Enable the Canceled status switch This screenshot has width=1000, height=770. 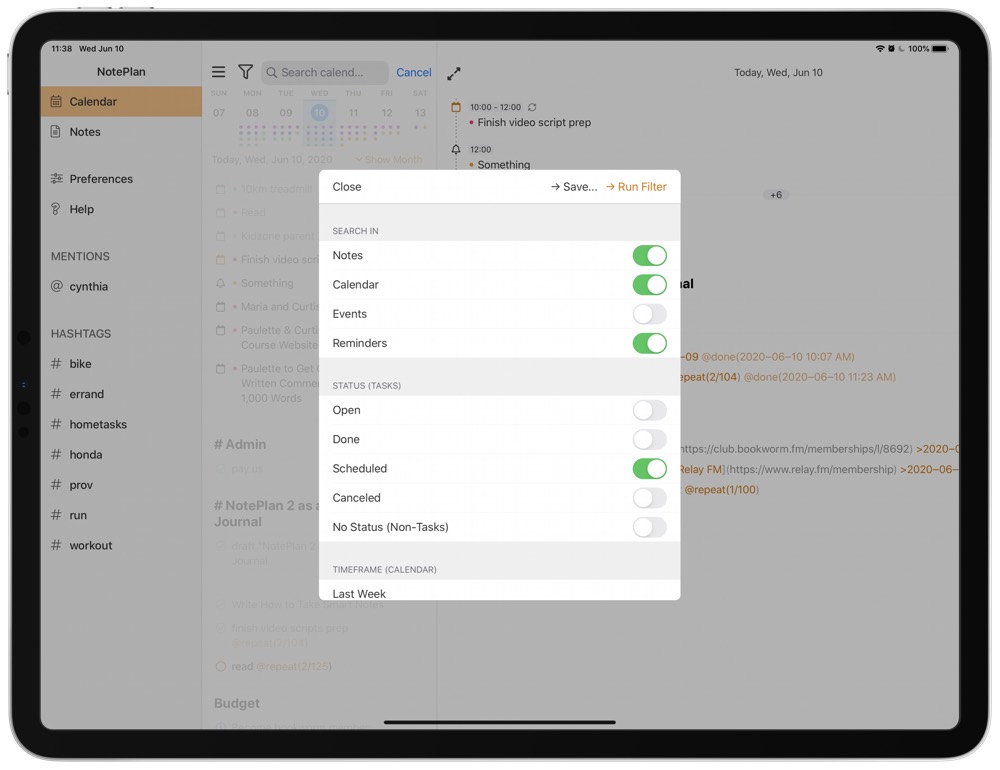[x=649, y=498]
